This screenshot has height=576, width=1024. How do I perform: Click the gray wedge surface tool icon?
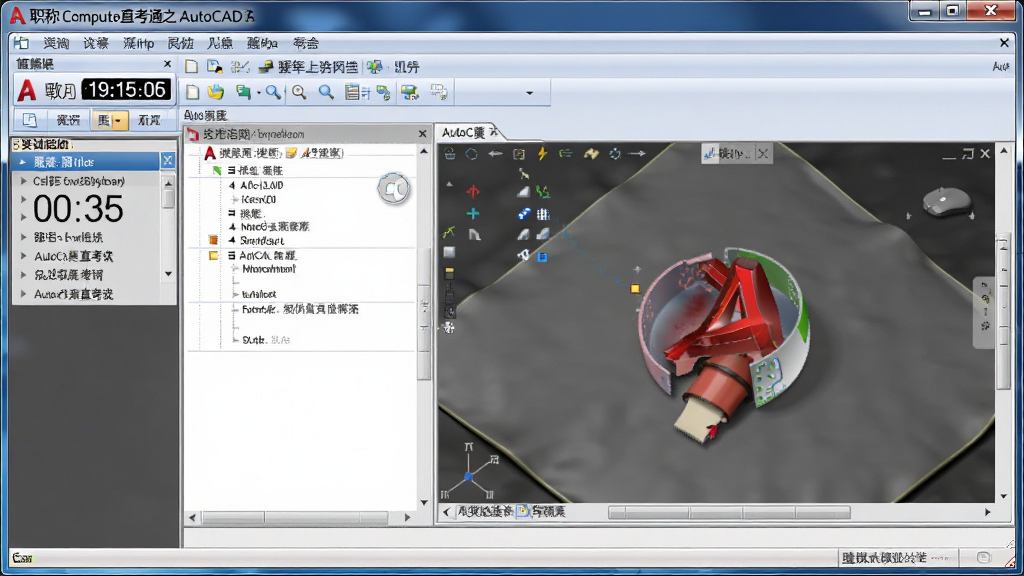[523, 192]
